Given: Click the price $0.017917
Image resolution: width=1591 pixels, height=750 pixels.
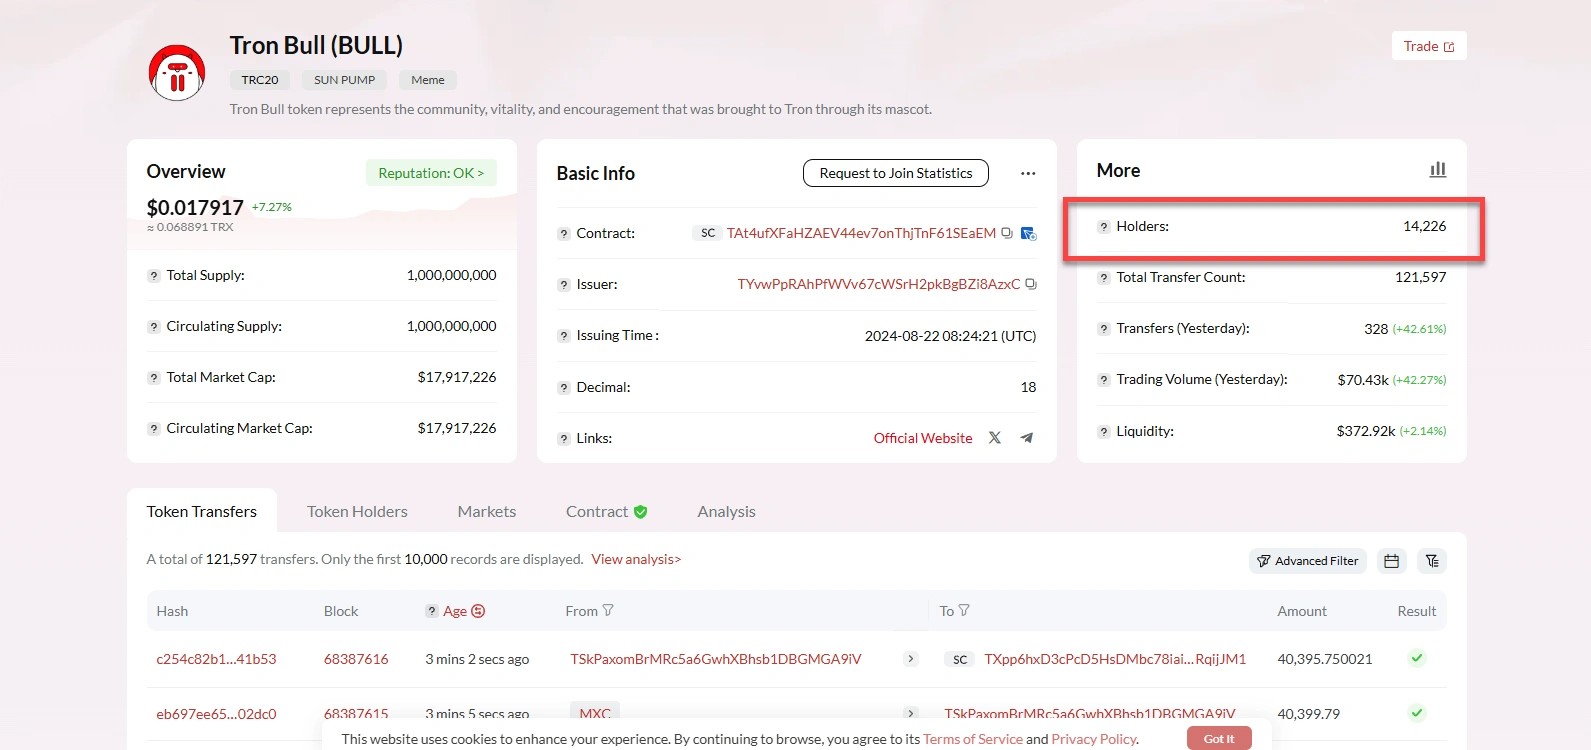Looking at the screenshot, I should tap(195, 207).
